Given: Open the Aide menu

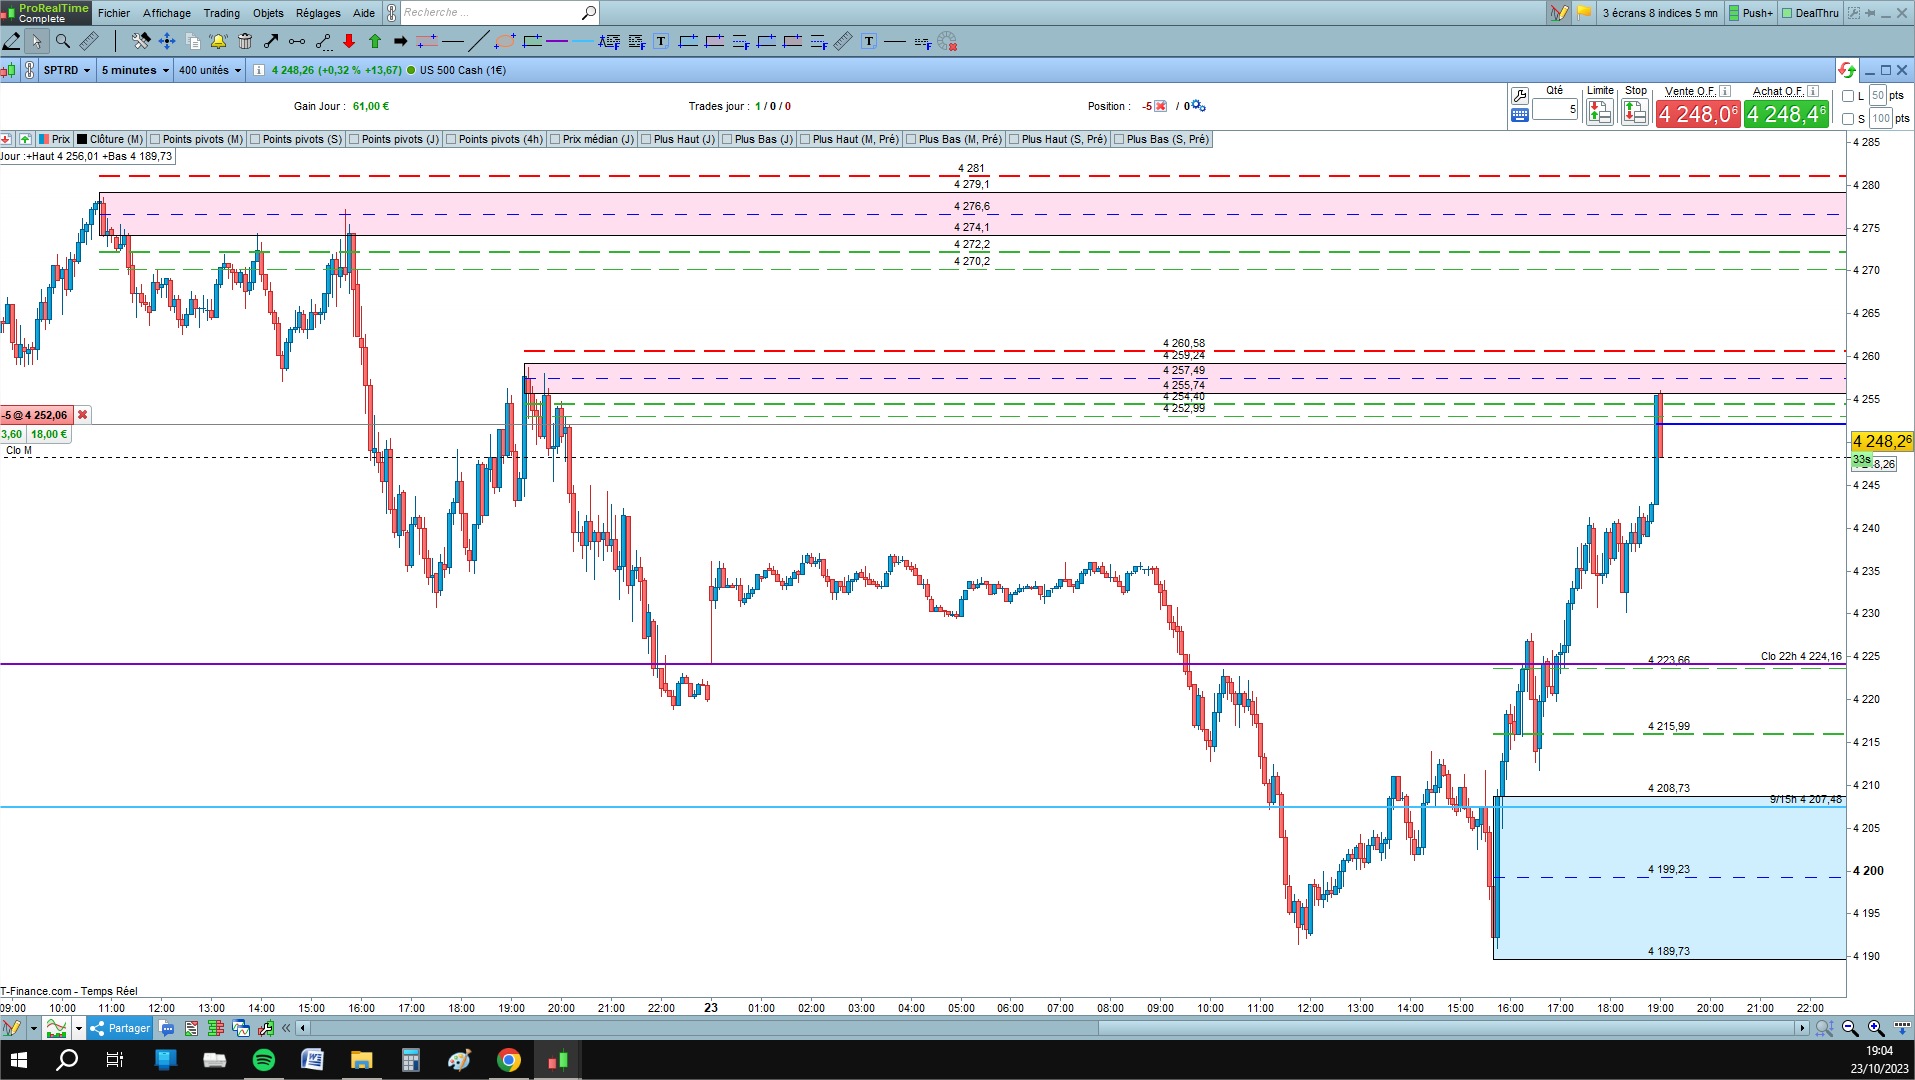Looking at the screenshot, I should tap(364, 13).
